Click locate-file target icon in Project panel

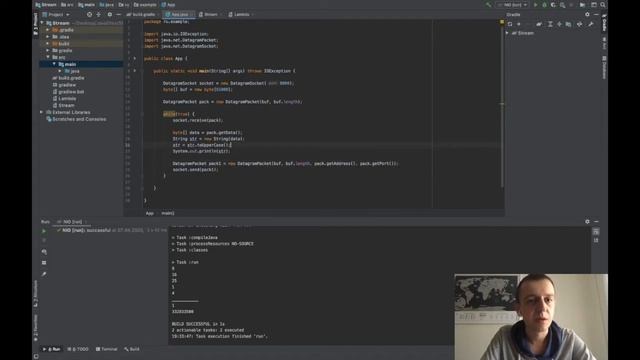click(89, 14)
